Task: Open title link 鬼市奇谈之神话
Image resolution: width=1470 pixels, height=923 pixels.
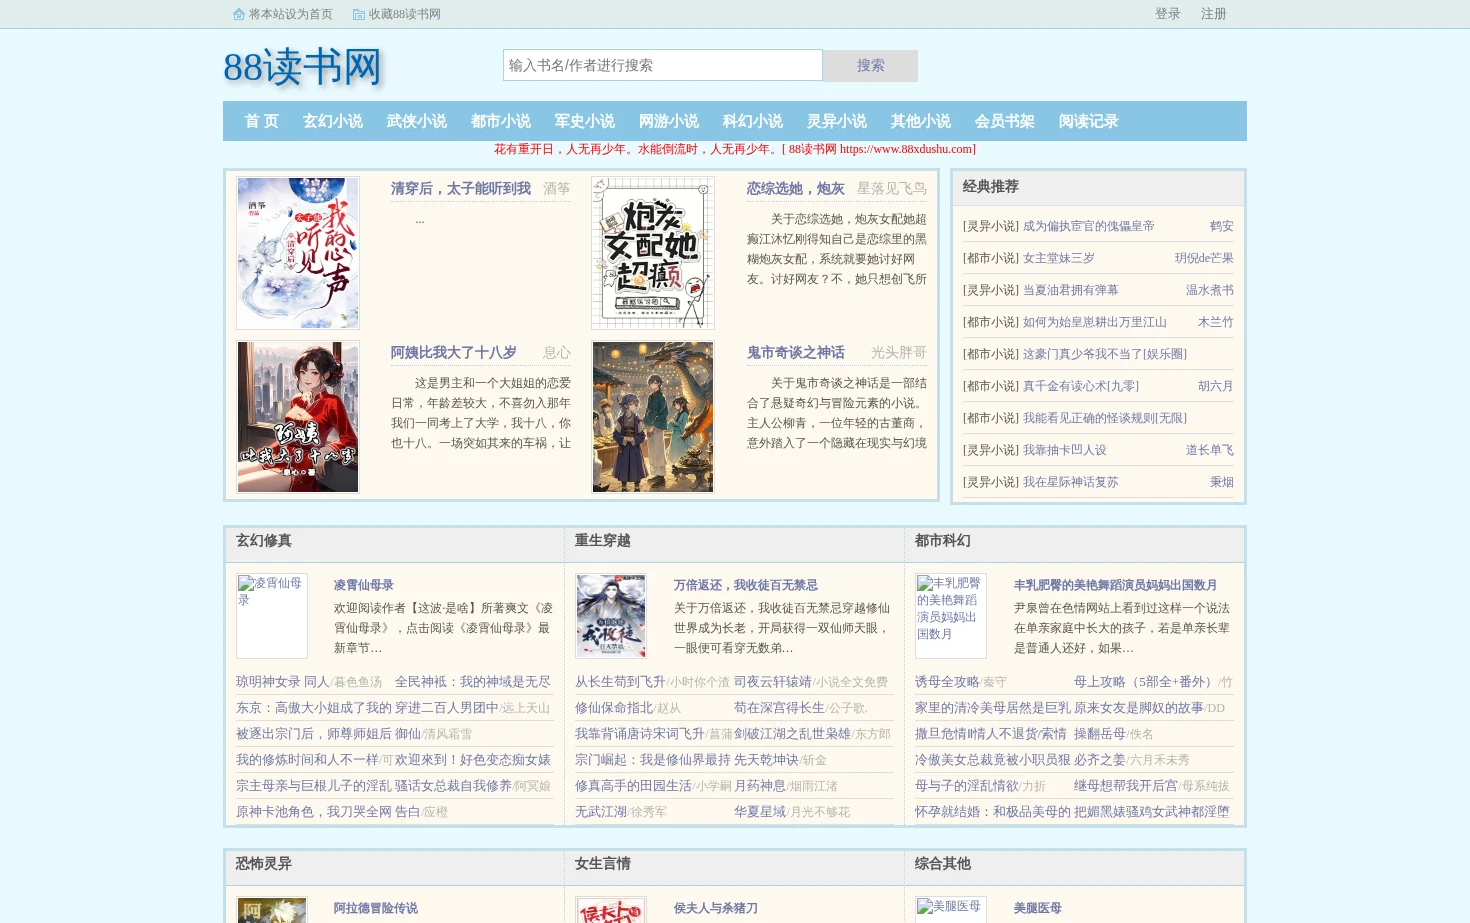Action: click(x=796, y=352)
